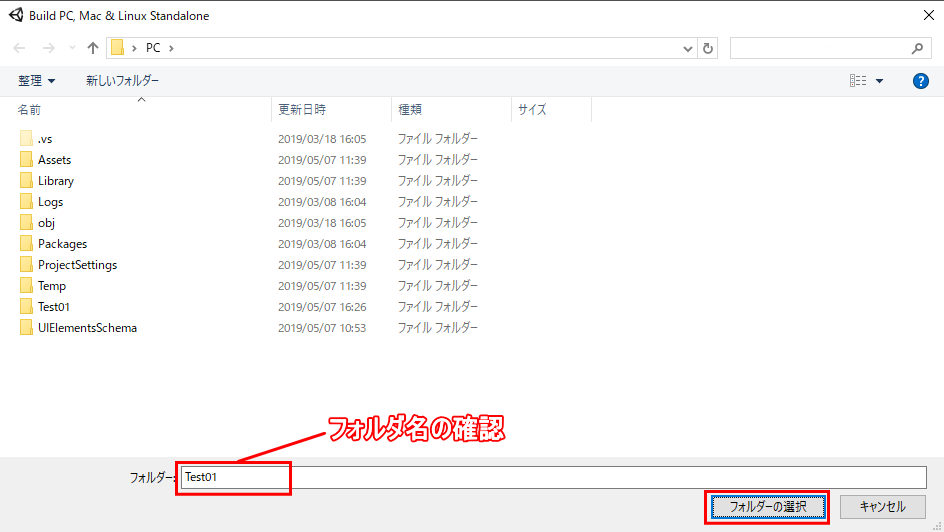Click date 2019/05/07 10:53 of UIElementsSchema
This screenshot has height=532, width=944.
(322, 328)
